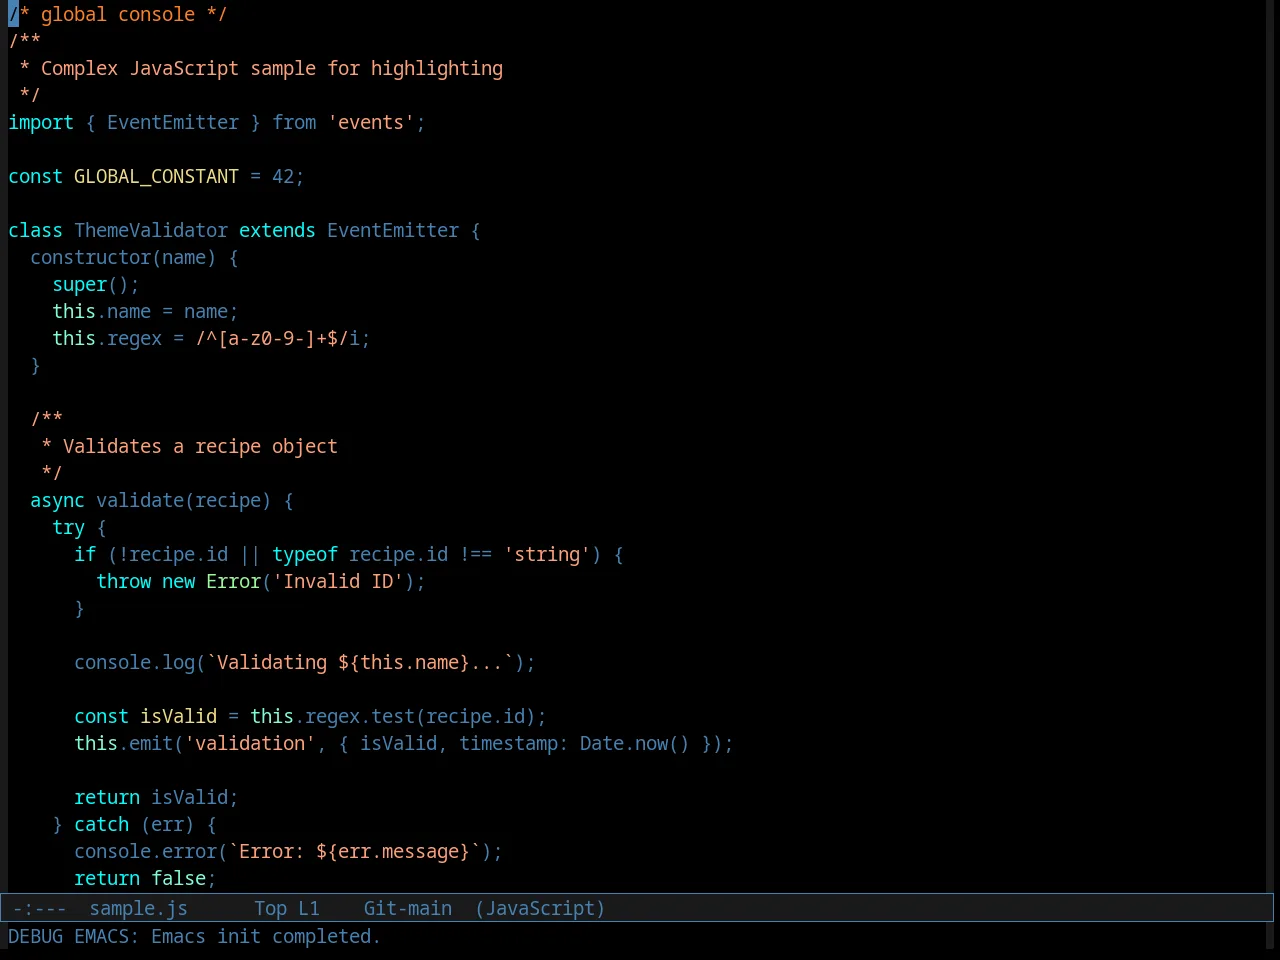Click the (err) catch parameter

[167, 824]
